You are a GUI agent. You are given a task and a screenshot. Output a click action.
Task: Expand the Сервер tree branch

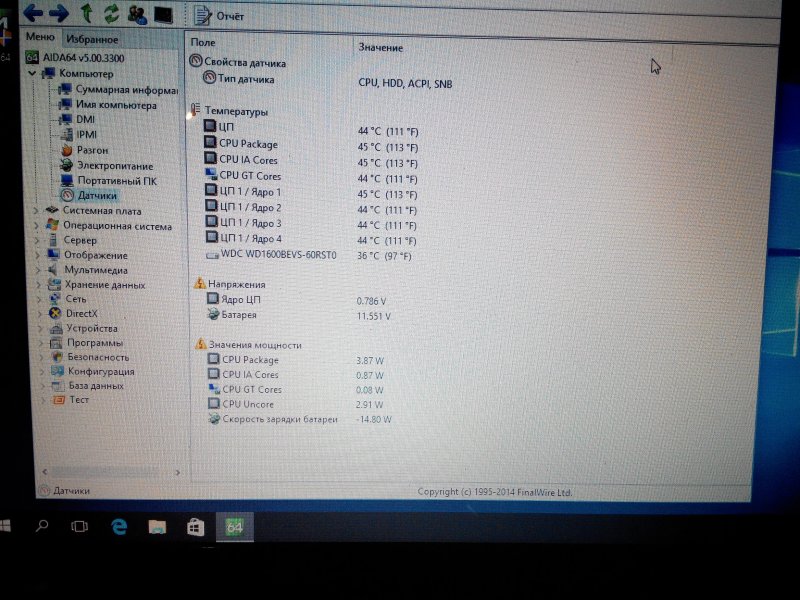[37, 240]
